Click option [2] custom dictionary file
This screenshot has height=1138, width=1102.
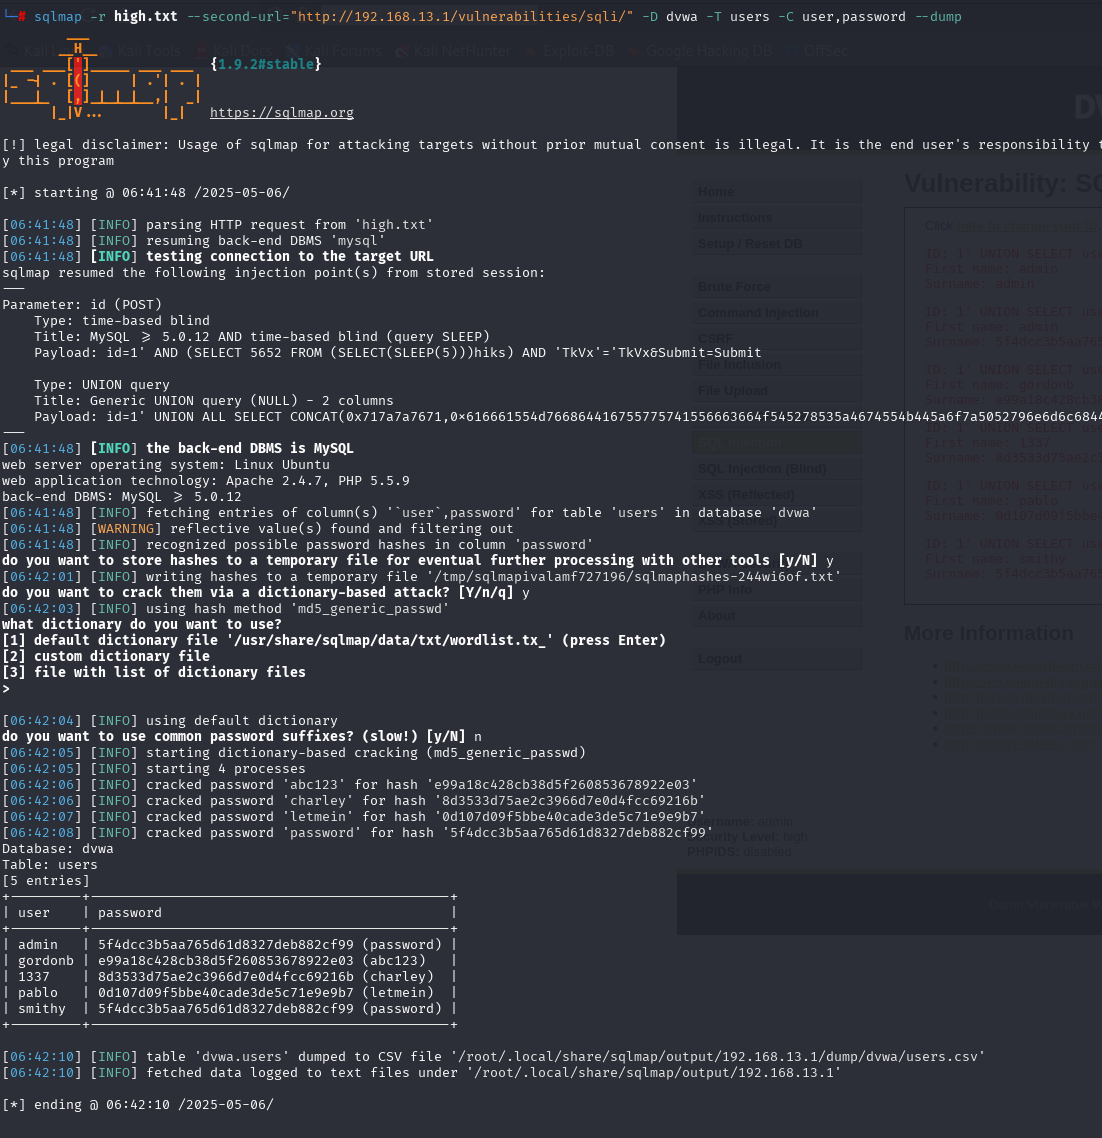pyautogui.click(x=106, y=656)
